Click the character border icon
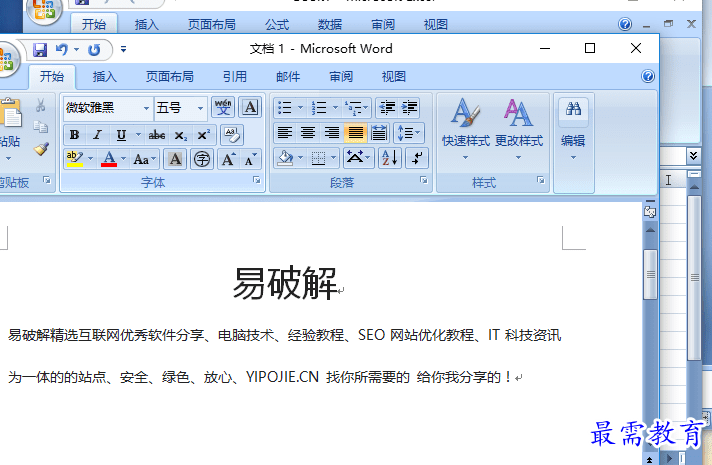Viewport: 712px width, 465px height. pos(250,108)
